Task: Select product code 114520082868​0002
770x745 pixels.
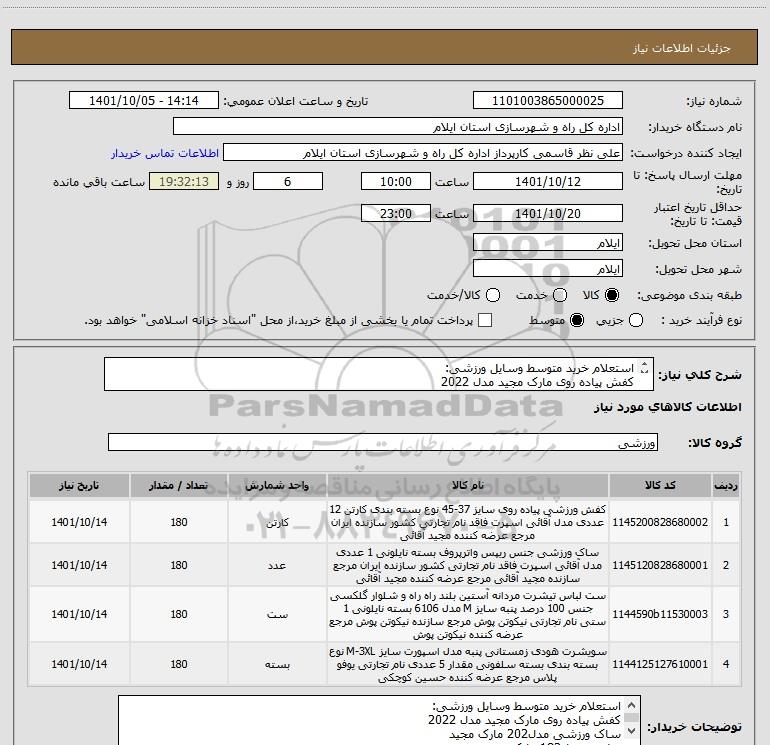Action: point(660,522)
